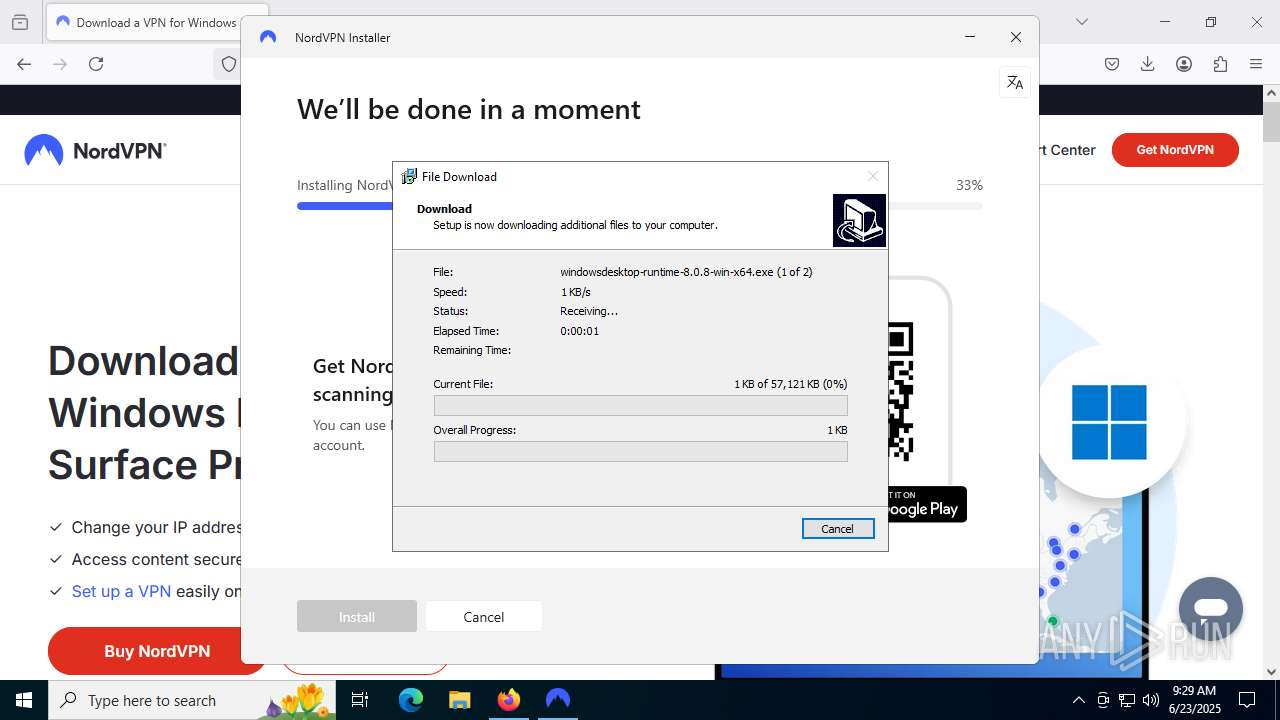This screenshot has width=1280, height=720.
Task: Click the Firefox forward arrow
Action: [x=60, y=64]
